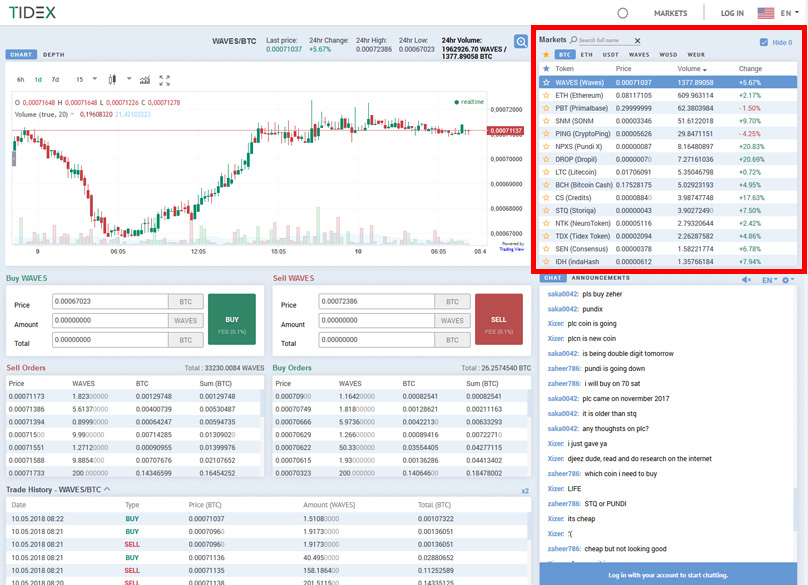Viewport: 808px width, 585px height.
Task: Click chat username zaheer786 before 'pundi is going down'
Action: 564,369
